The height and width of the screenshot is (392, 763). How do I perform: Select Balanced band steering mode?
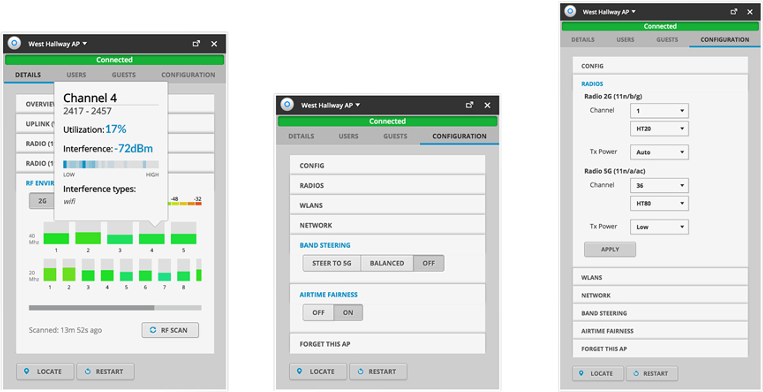387,263
